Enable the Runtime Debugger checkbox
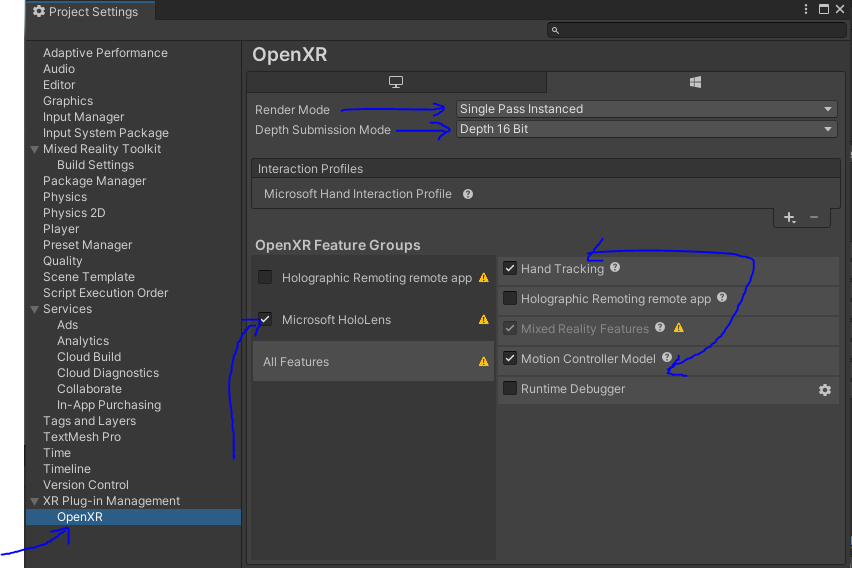The height and width of the screenshot is (568, 852). [x=510, y=388]
